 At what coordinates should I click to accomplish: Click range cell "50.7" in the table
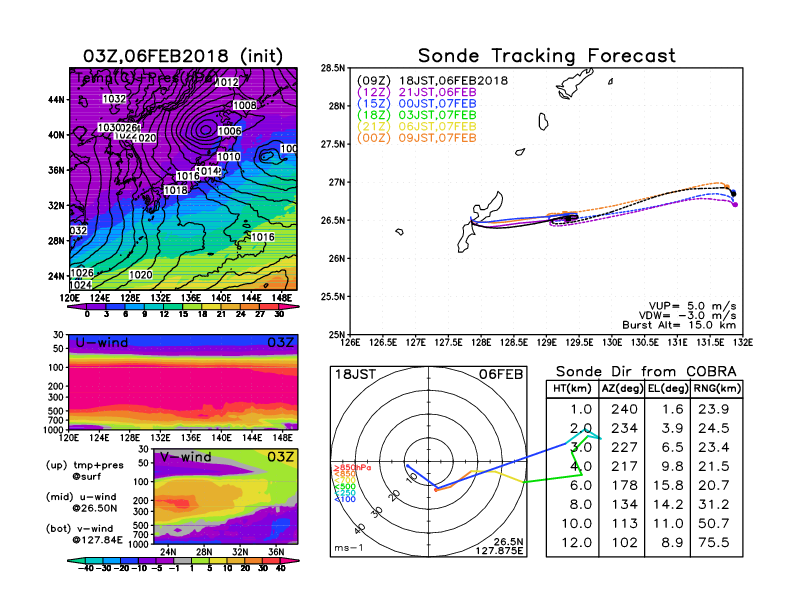[714, 524]
